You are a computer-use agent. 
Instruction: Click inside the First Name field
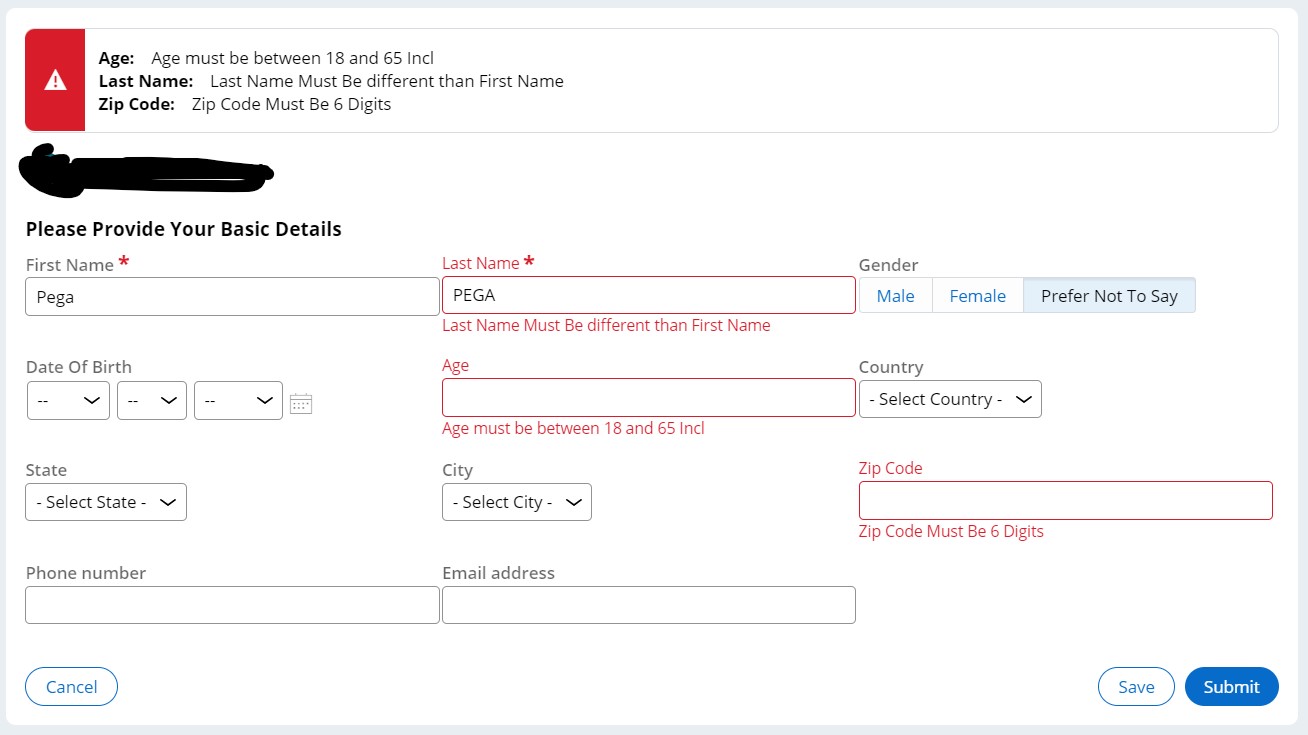[231, 295]
